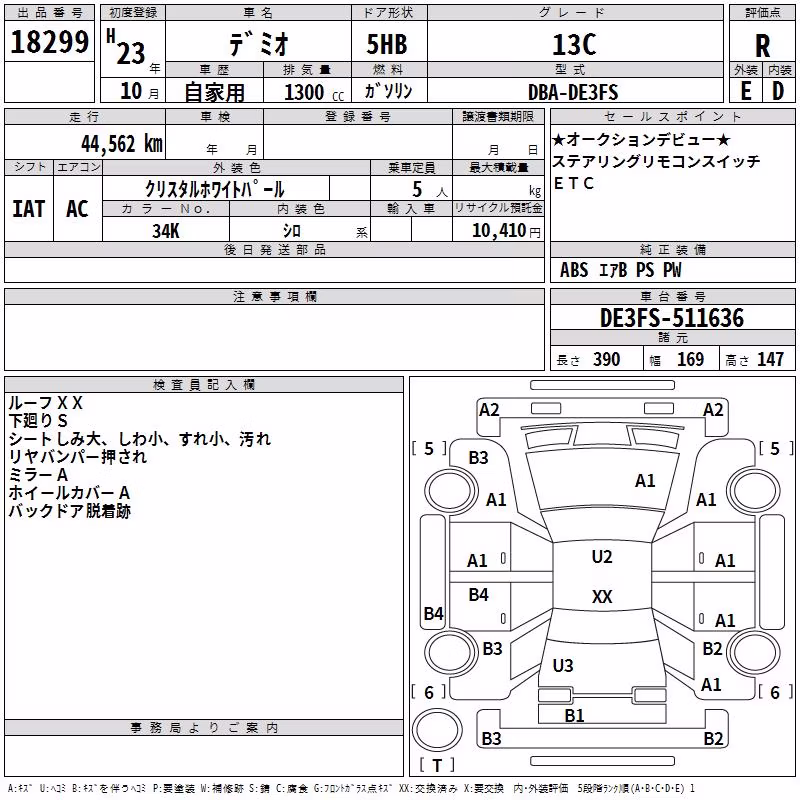Click the width value 169
This screenshot has width=800, height=800.
pos(690,360)
